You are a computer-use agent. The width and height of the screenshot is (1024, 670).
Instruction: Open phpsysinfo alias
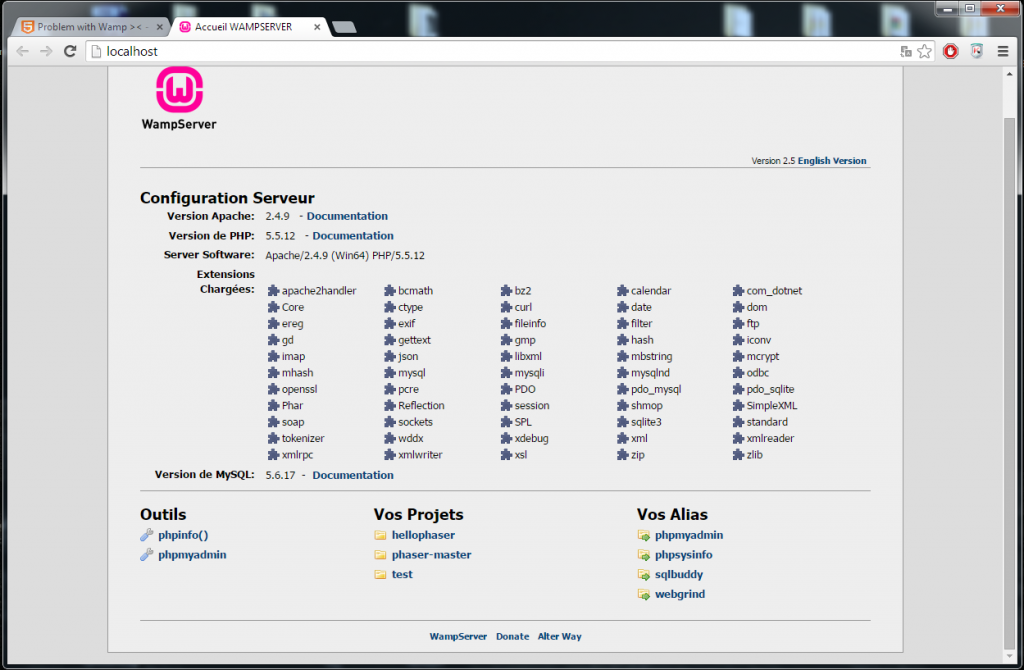(x=683, y=554)
